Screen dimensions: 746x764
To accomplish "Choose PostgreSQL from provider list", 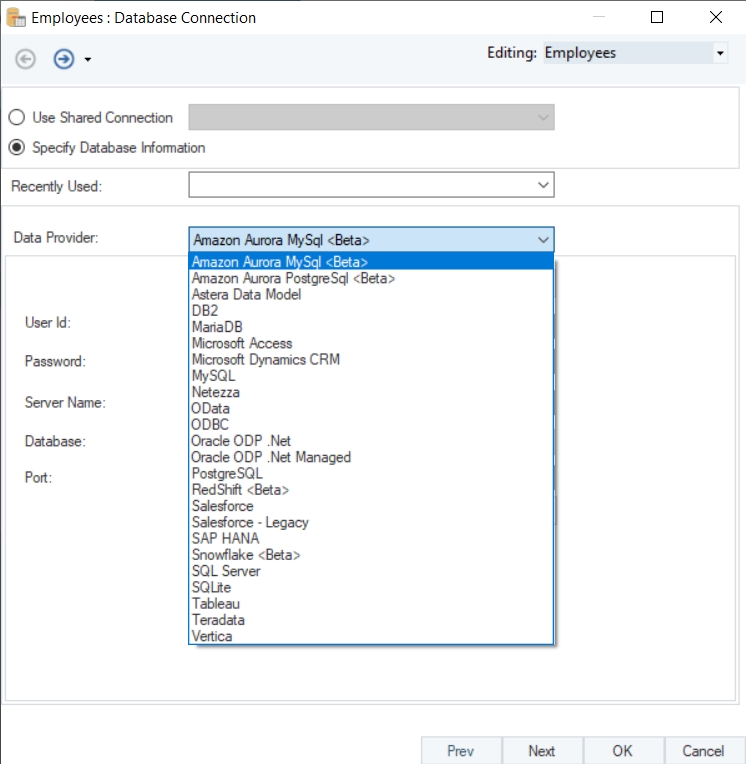I will point(227,473).
